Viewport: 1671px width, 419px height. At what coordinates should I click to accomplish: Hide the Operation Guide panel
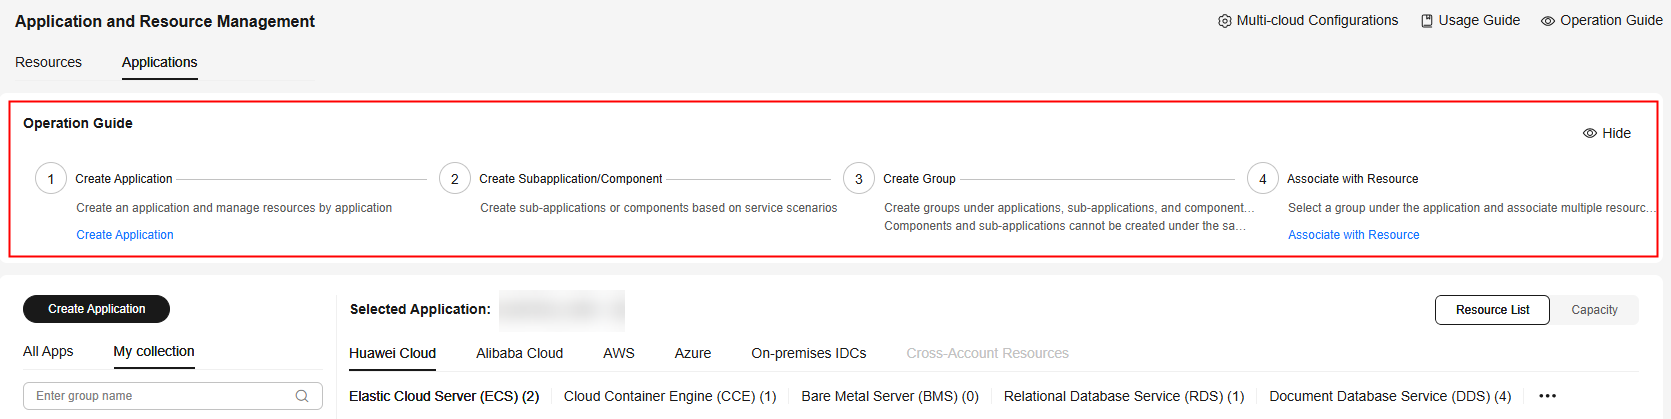(x=1607, y=133)
